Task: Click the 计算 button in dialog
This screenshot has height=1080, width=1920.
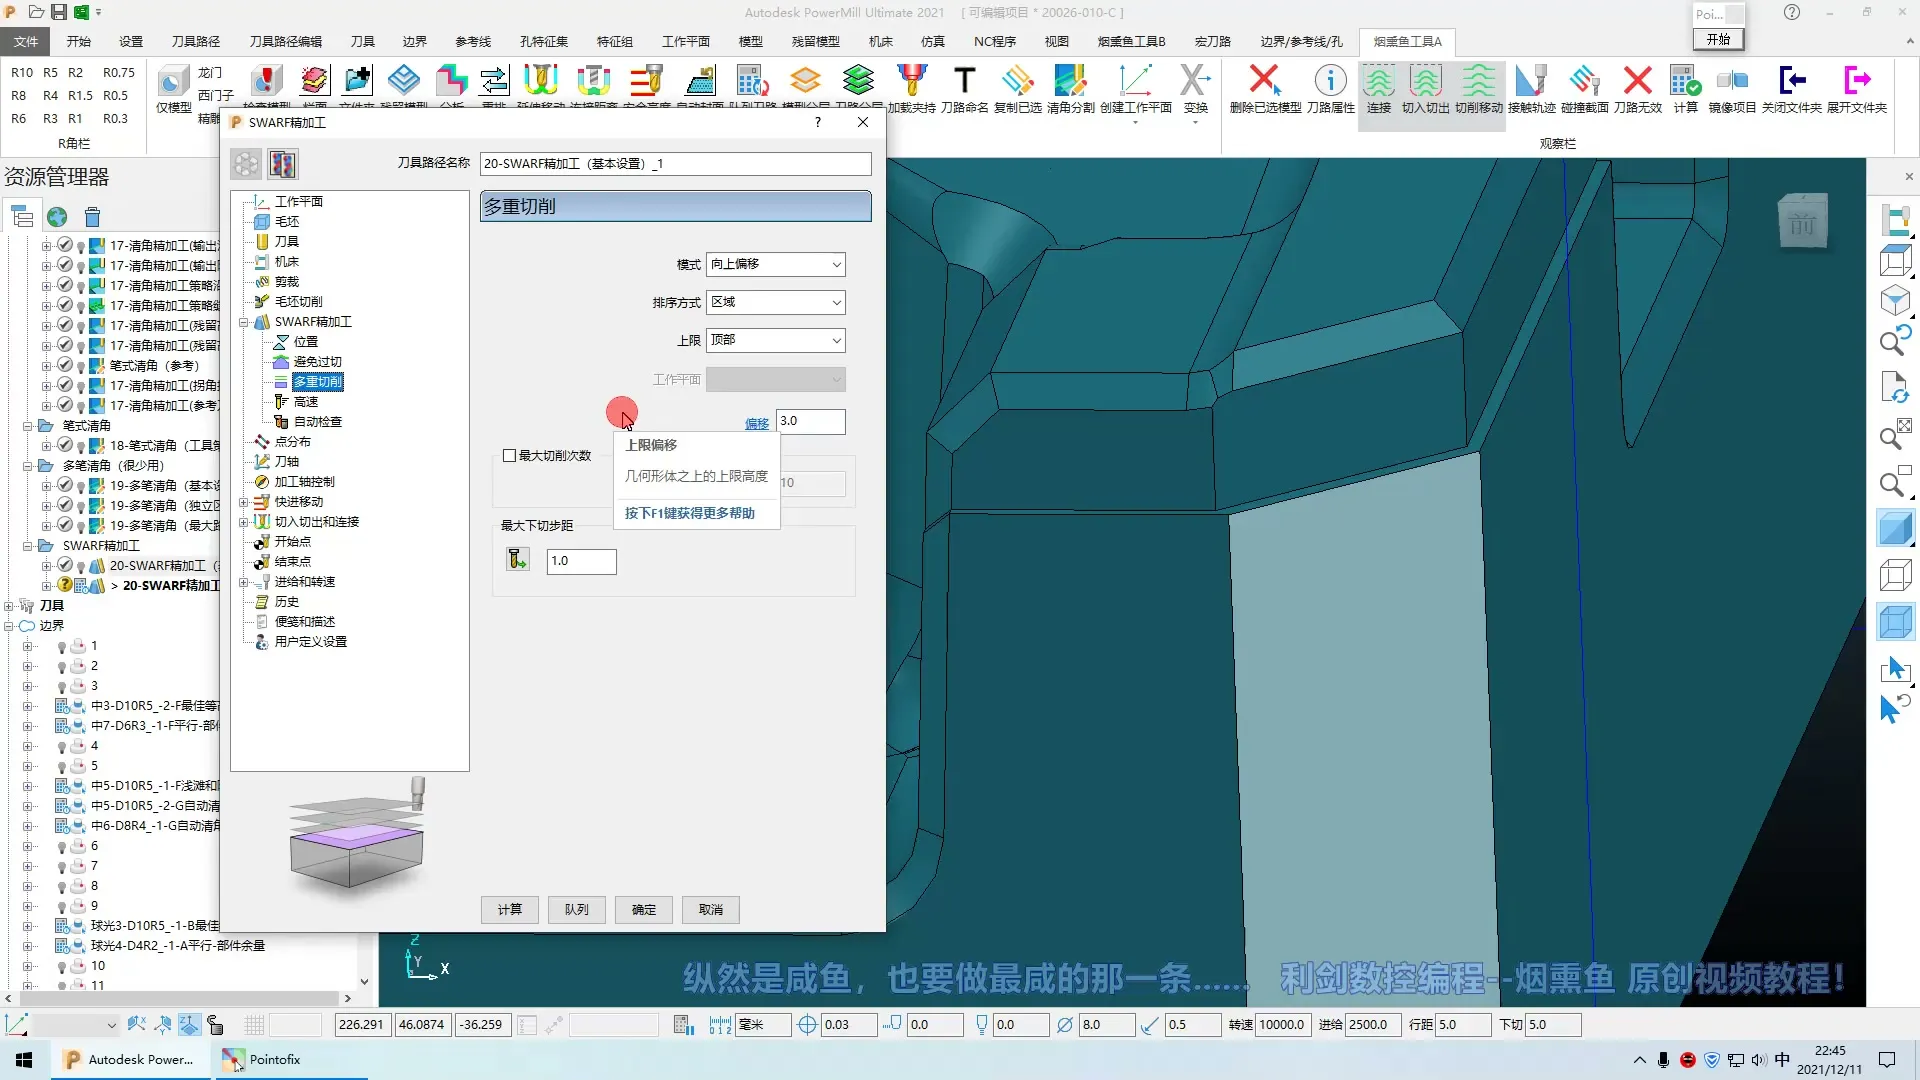Action: pyautogui.click(x=510, y=909)
